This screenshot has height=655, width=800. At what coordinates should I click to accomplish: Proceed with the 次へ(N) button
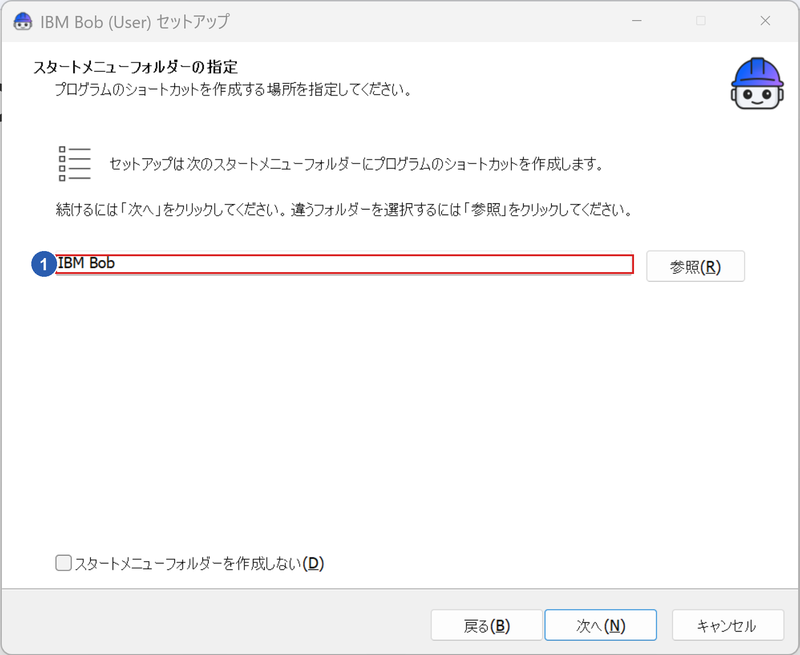click(601, 625)
